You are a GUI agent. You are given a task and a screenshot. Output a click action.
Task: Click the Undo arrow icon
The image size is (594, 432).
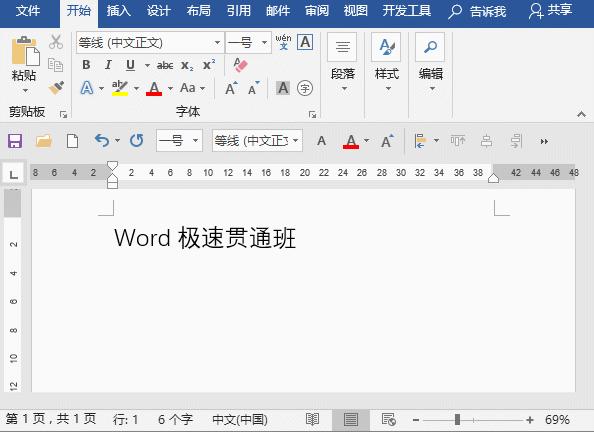pyautogui.click(x=102, y=141)
